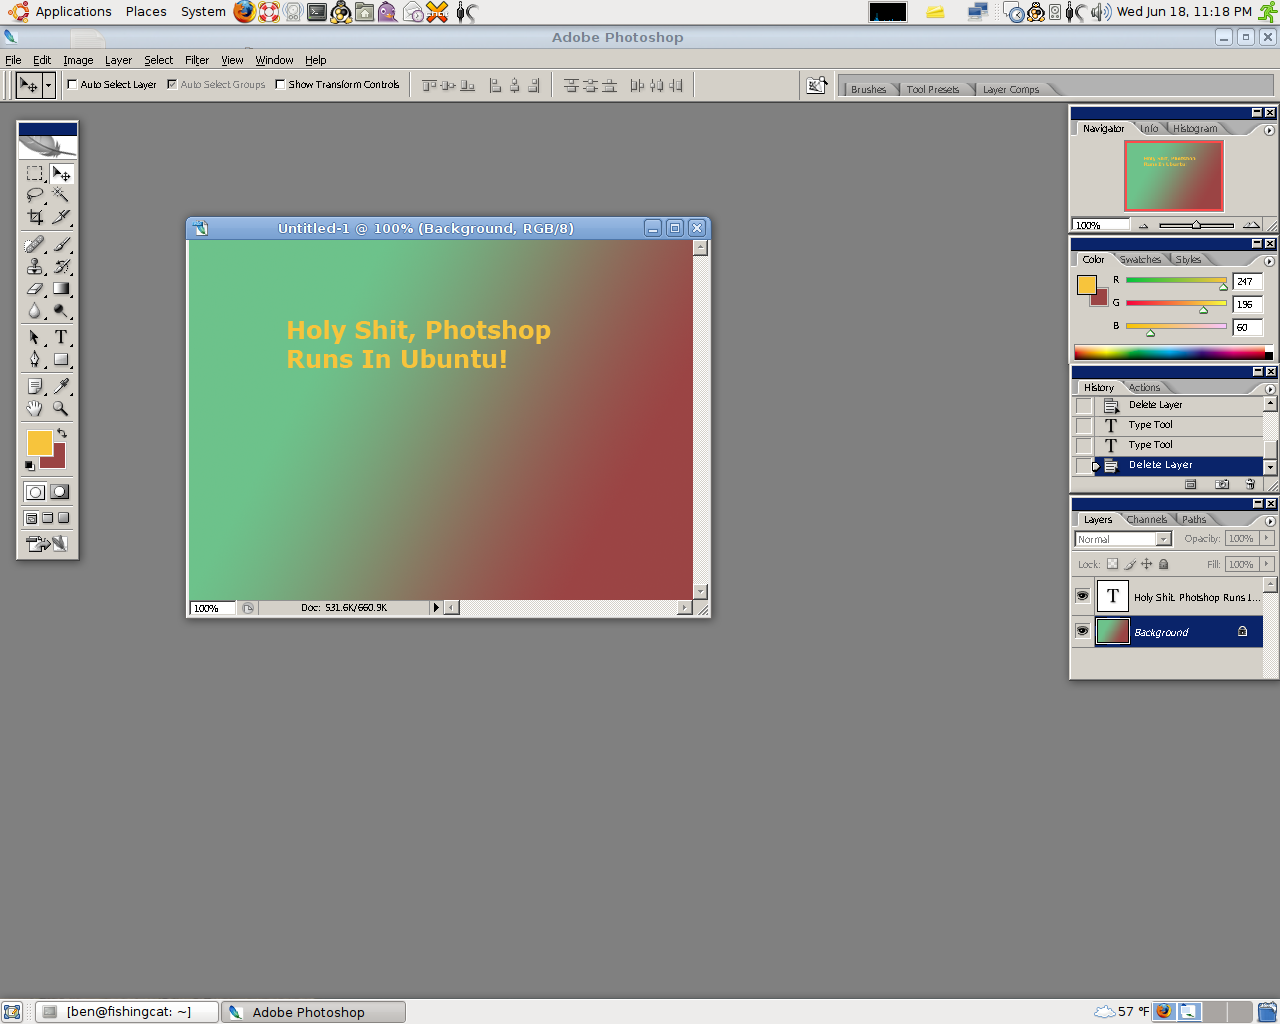Click the Adobe Photoshop taskbar button
Viewport: 1280px width, 1024px height.
pyautogui.click(x=313, y=1012)
